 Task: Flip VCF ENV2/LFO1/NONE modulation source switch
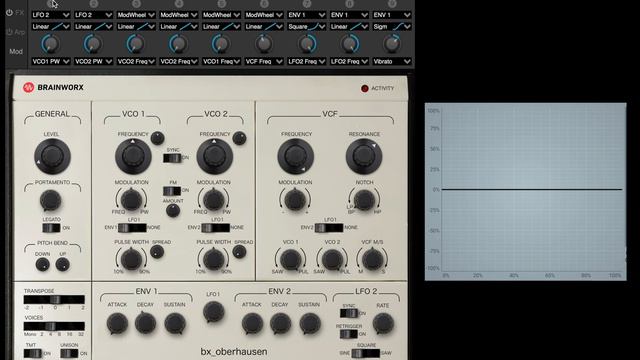(x=329, y=228)
